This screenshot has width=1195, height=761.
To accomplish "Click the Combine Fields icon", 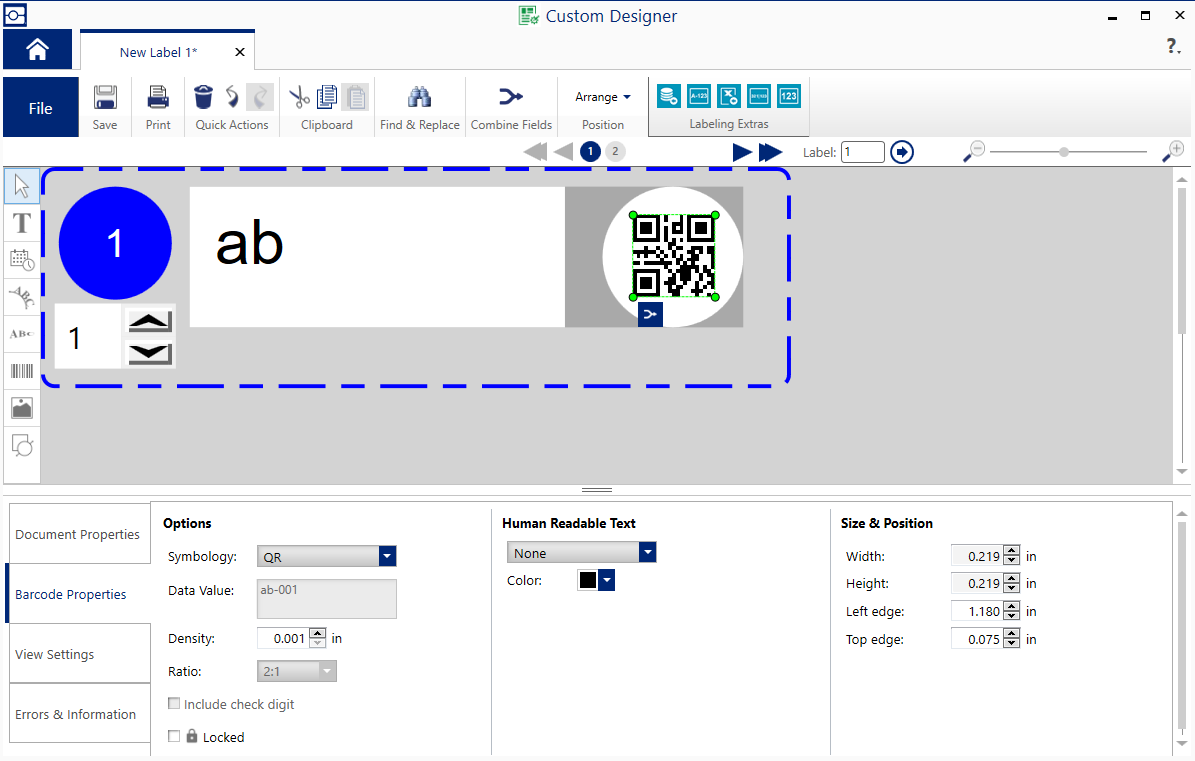I will 511,97.
